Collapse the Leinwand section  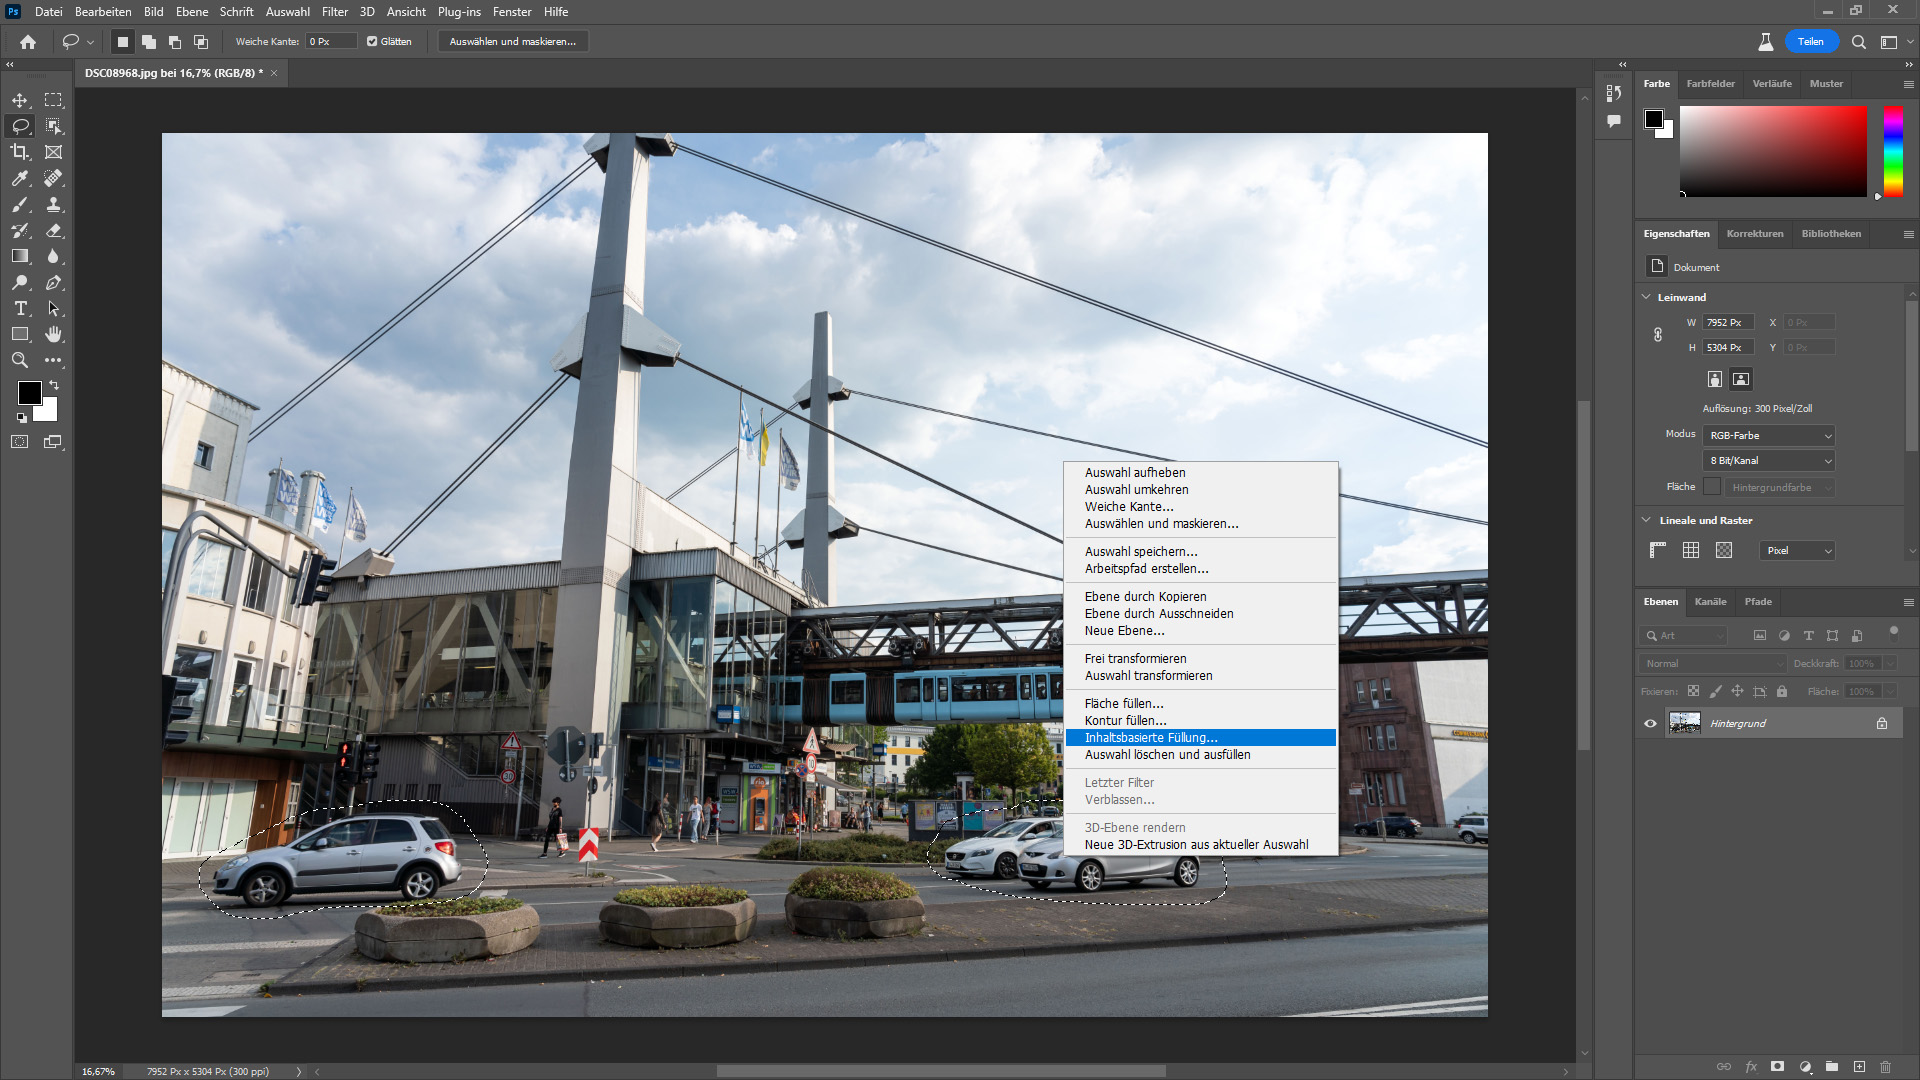(x=1646, y=297)
